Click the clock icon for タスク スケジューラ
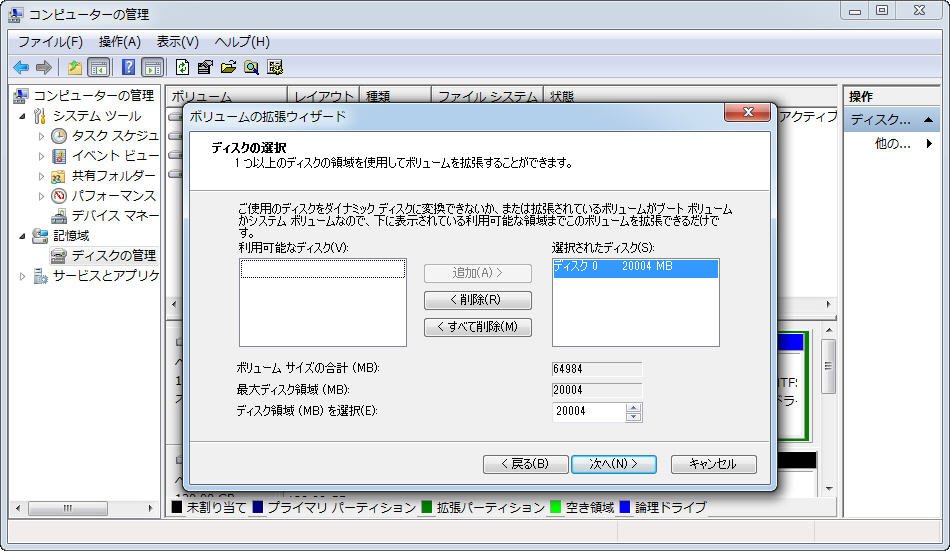 point(59,136)
